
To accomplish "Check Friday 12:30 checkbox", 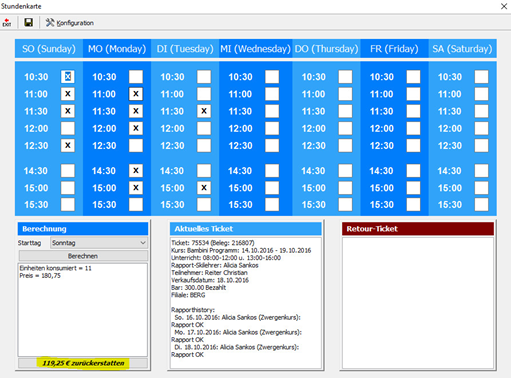I will coord(413,145).
